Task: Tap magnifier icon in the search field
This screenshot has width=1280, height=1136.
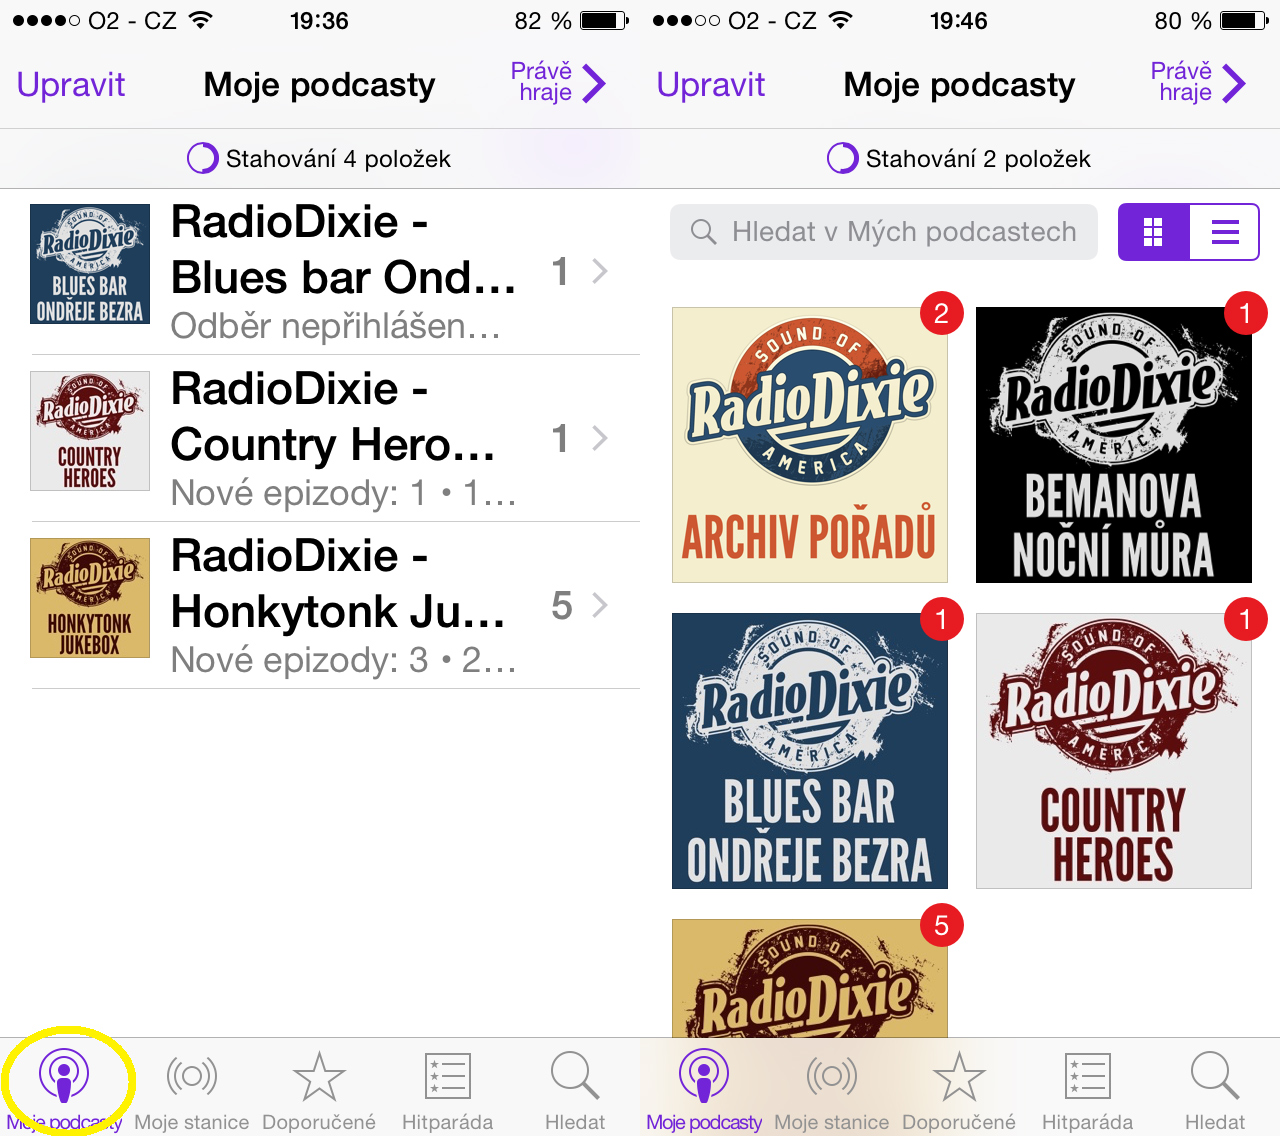Action: coord(704,232)
